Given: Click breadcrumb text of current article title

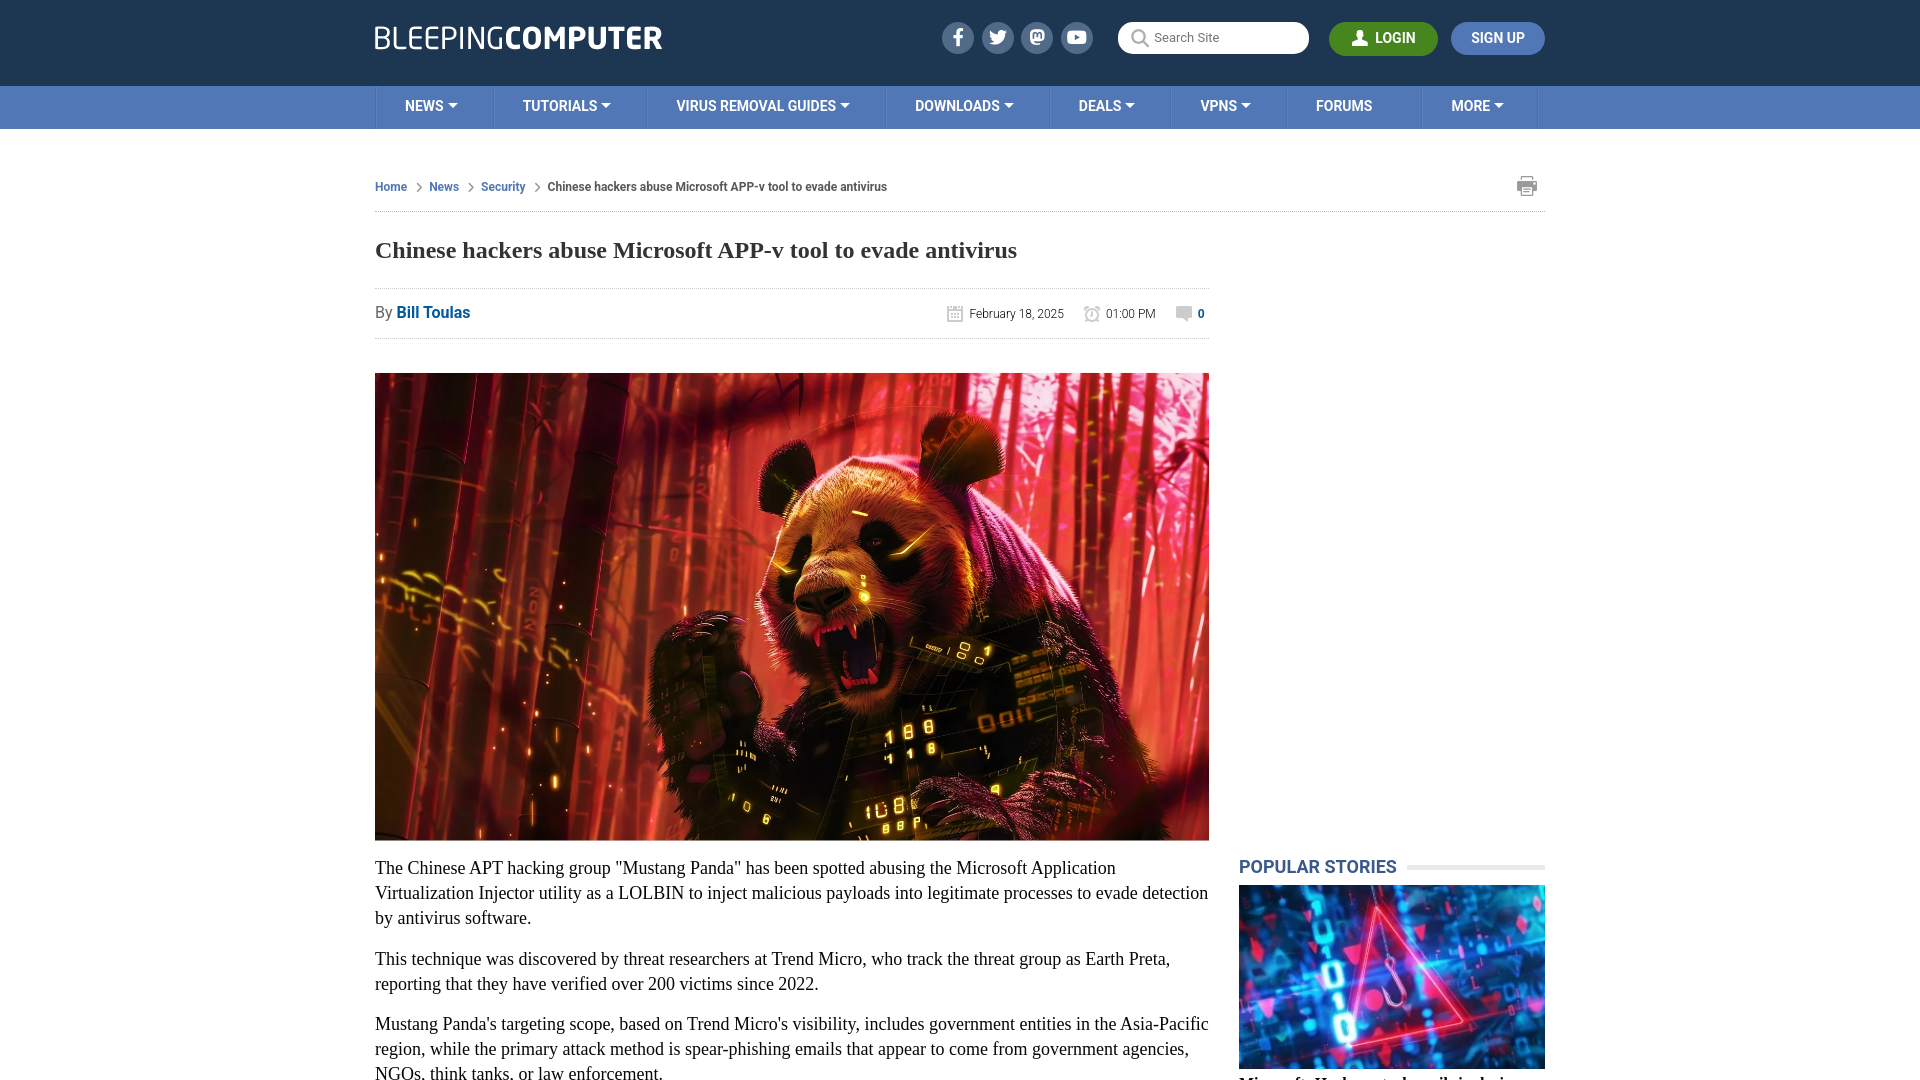Looking at the screenshot, I should point(717,187).
